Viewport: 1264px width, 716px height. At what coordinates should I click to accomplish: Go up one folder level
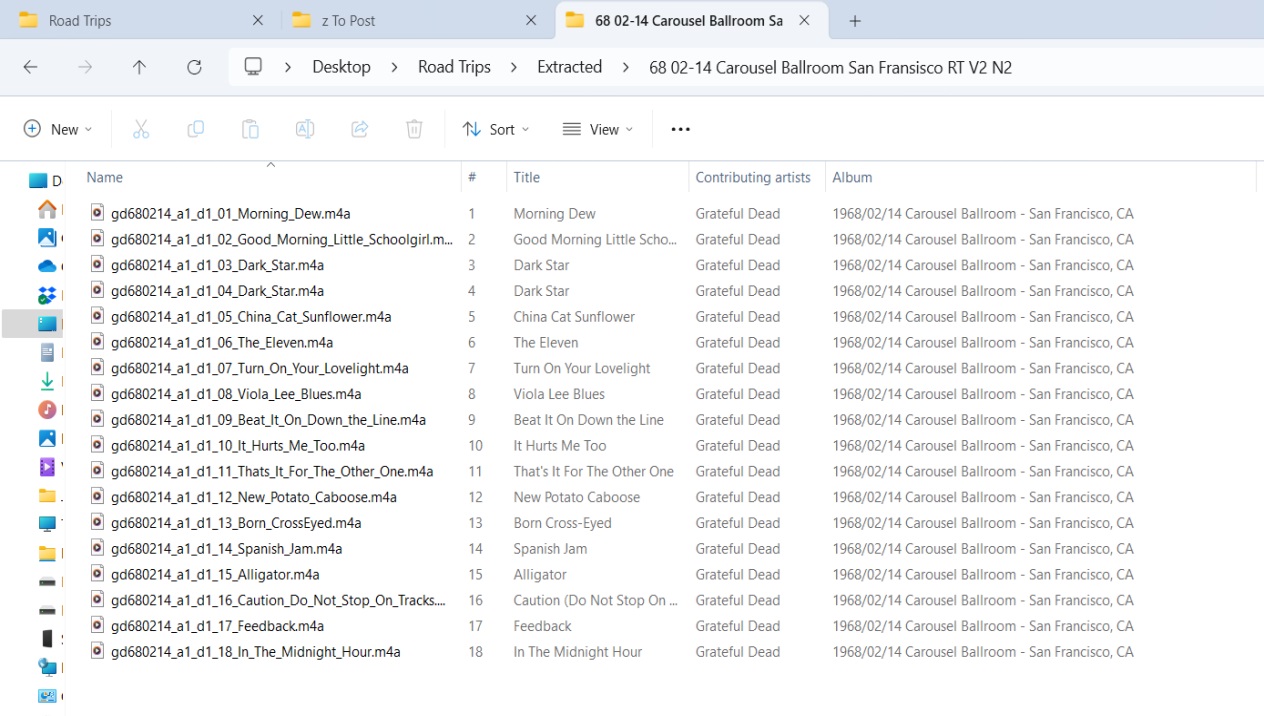coord(139,67)
